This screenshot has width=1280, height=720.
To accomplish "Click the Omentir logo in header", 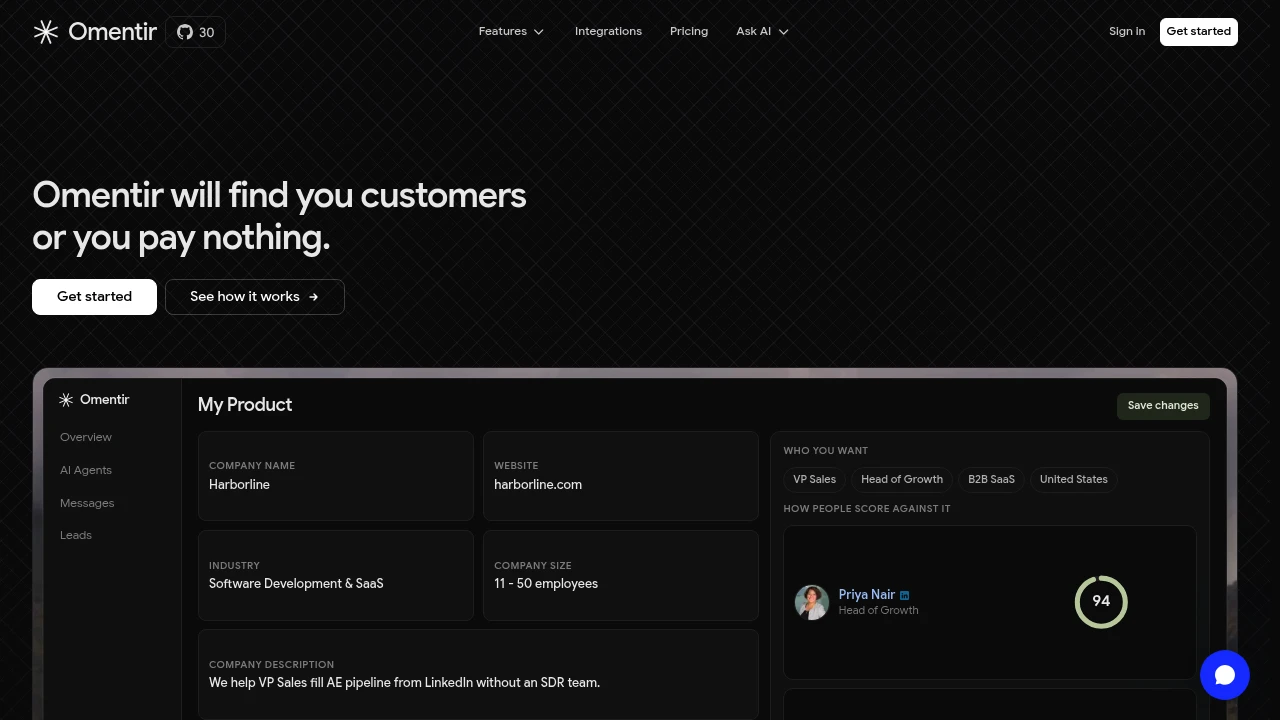I will (95, 32).
